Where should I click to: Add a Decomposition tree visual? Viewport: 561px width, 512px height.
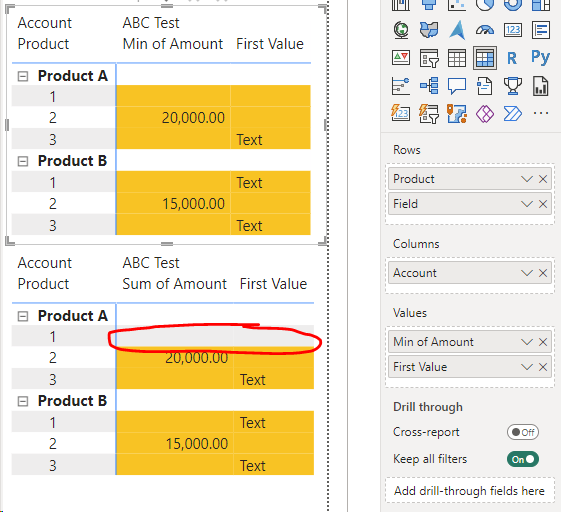(429, 86)
